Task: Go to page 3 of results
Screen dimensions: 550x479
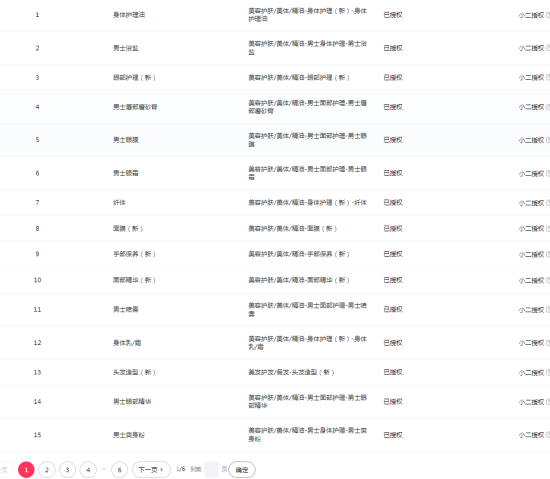Action: [x=67, y=470]
